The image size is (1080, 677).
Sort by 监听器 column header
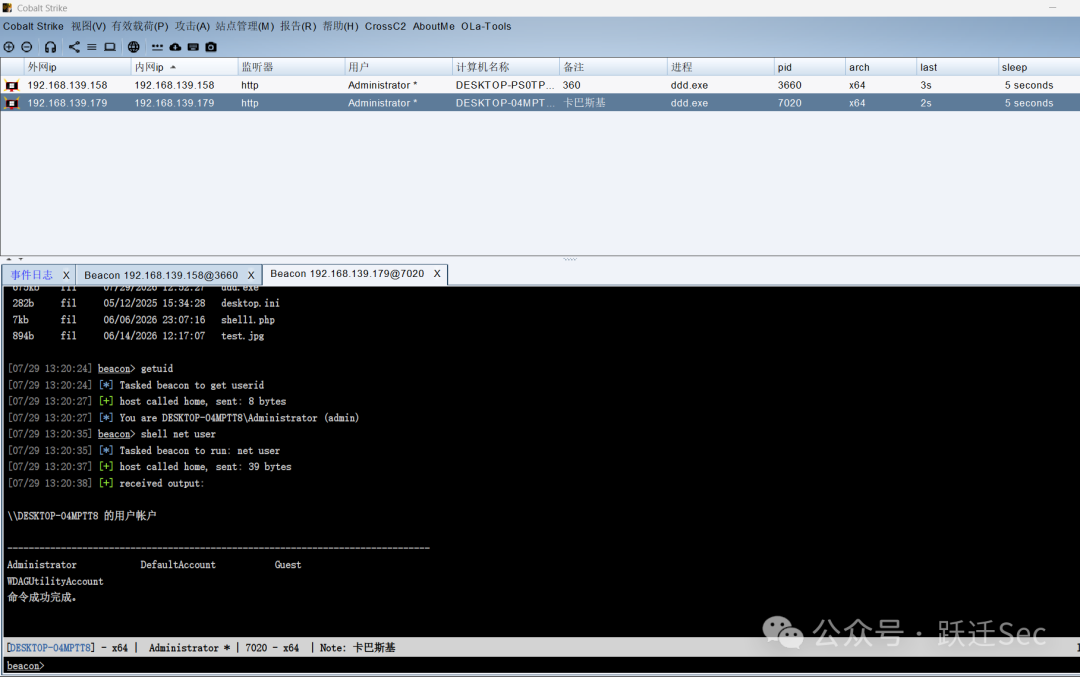[291, 67]
